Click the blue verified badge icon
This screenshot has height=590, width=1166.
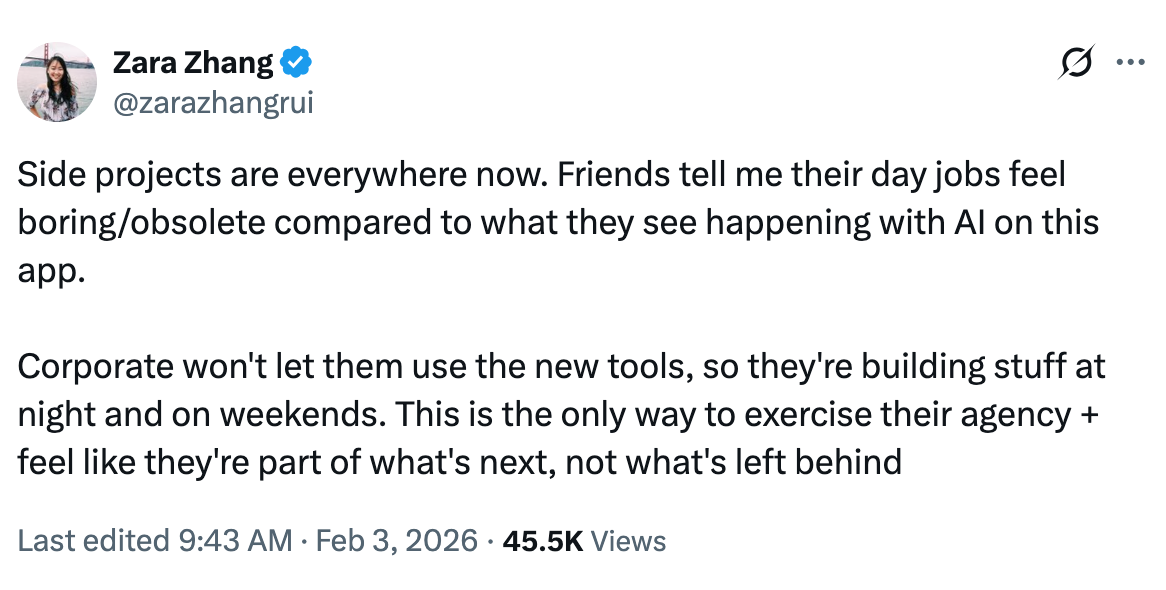(x=297, y=63)
